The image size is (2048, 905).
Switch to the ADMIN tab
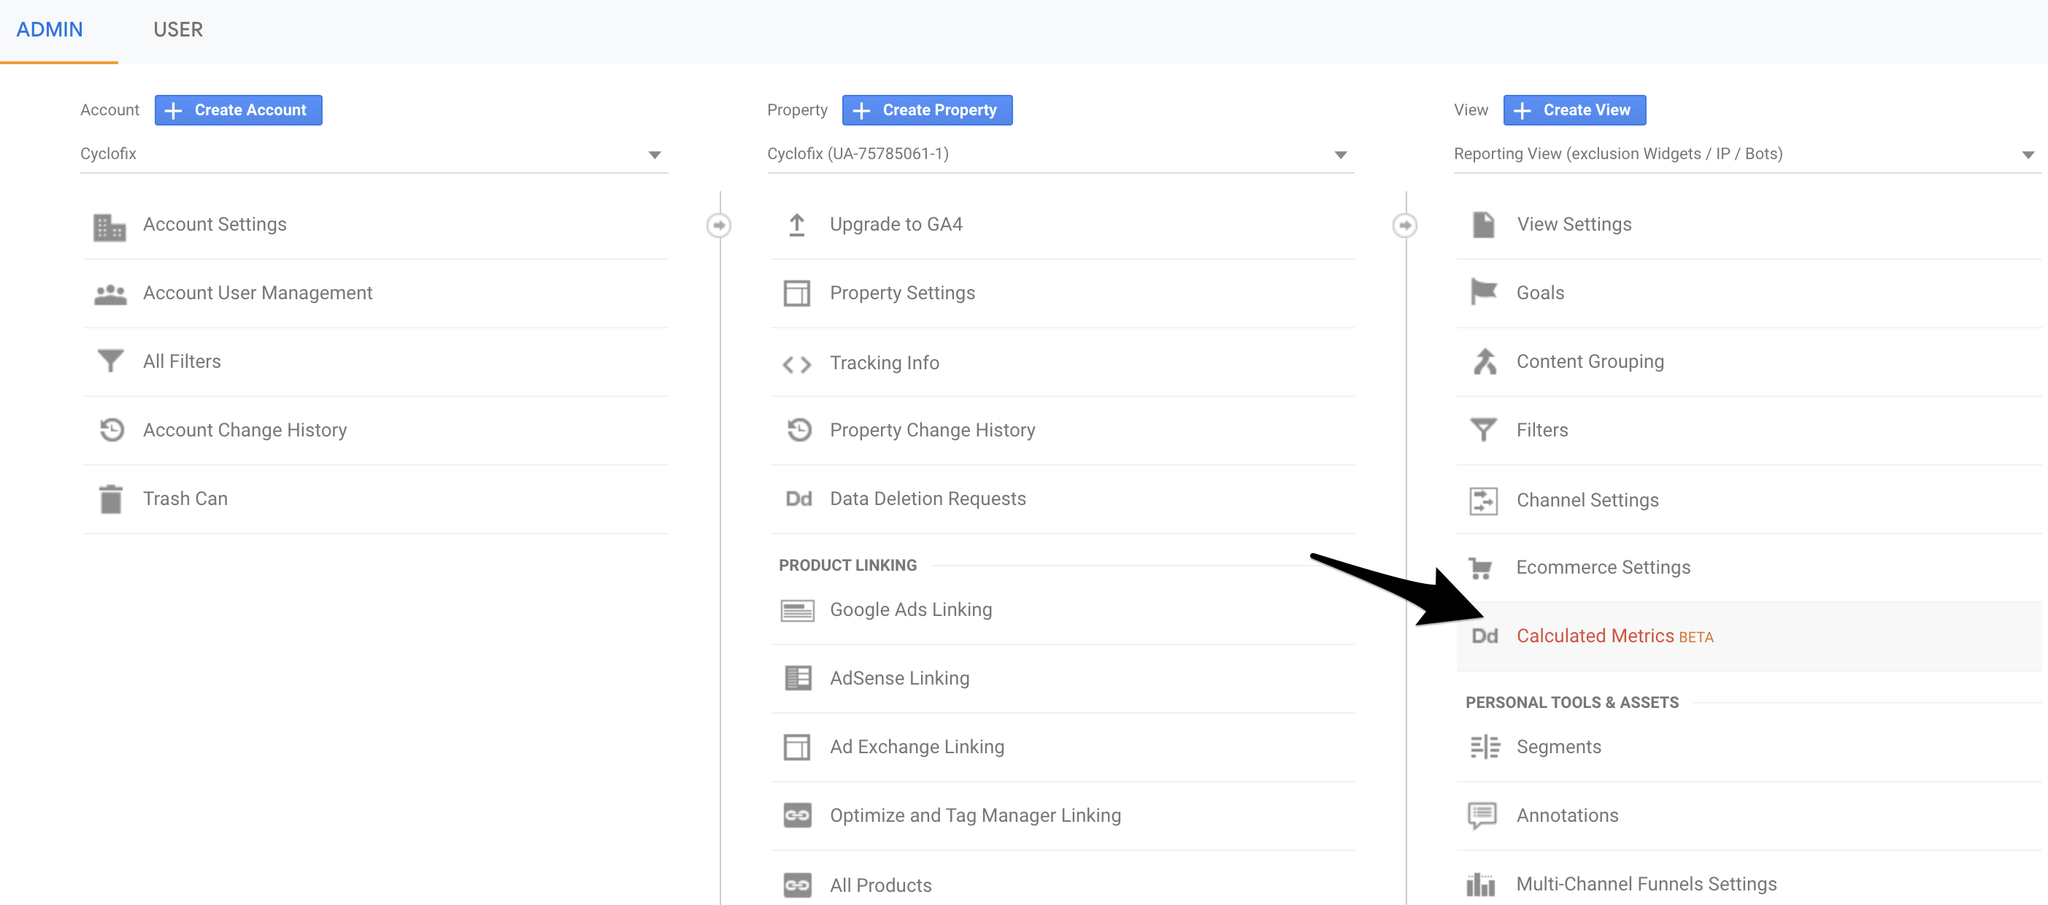(50, 30)
